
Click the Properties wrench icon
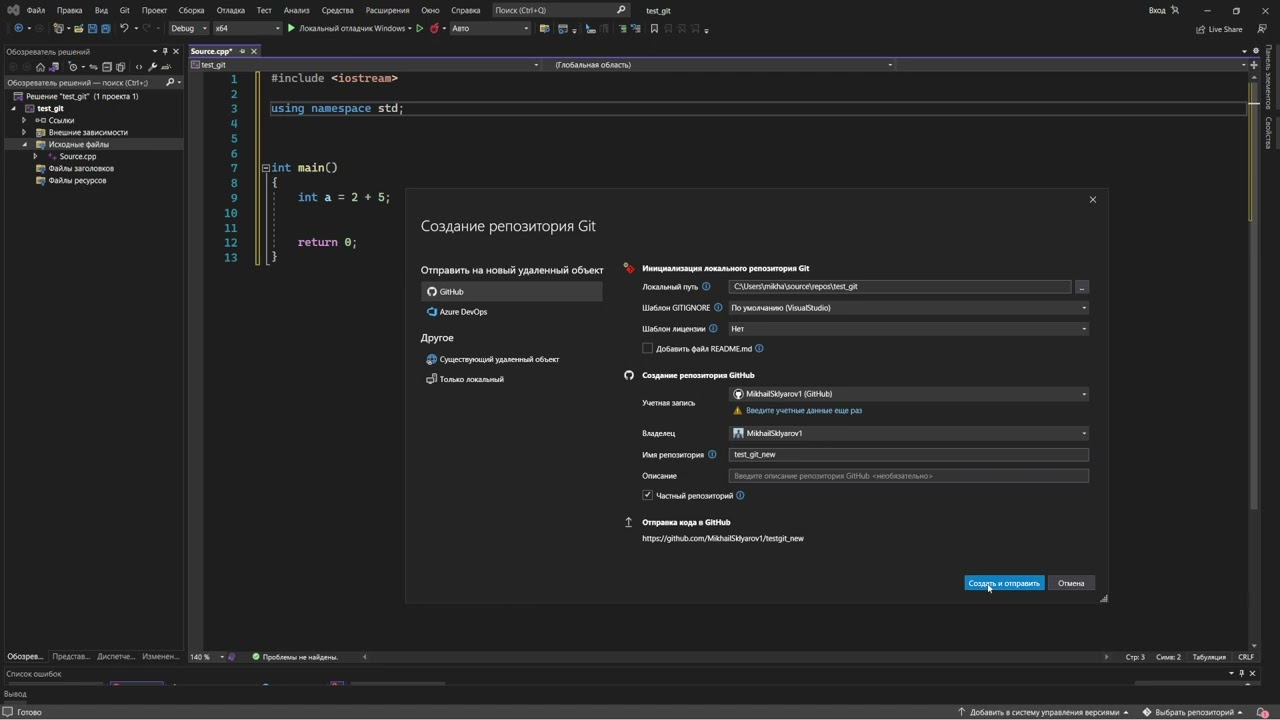[152, 67]
